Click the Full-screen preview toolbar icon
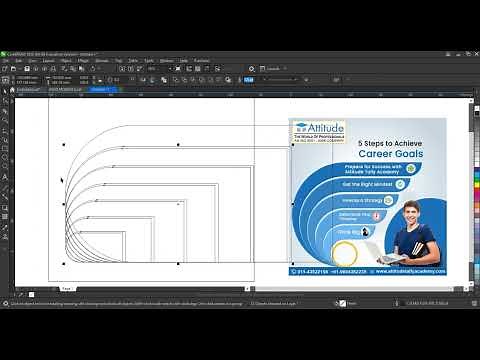 point(178,69)
